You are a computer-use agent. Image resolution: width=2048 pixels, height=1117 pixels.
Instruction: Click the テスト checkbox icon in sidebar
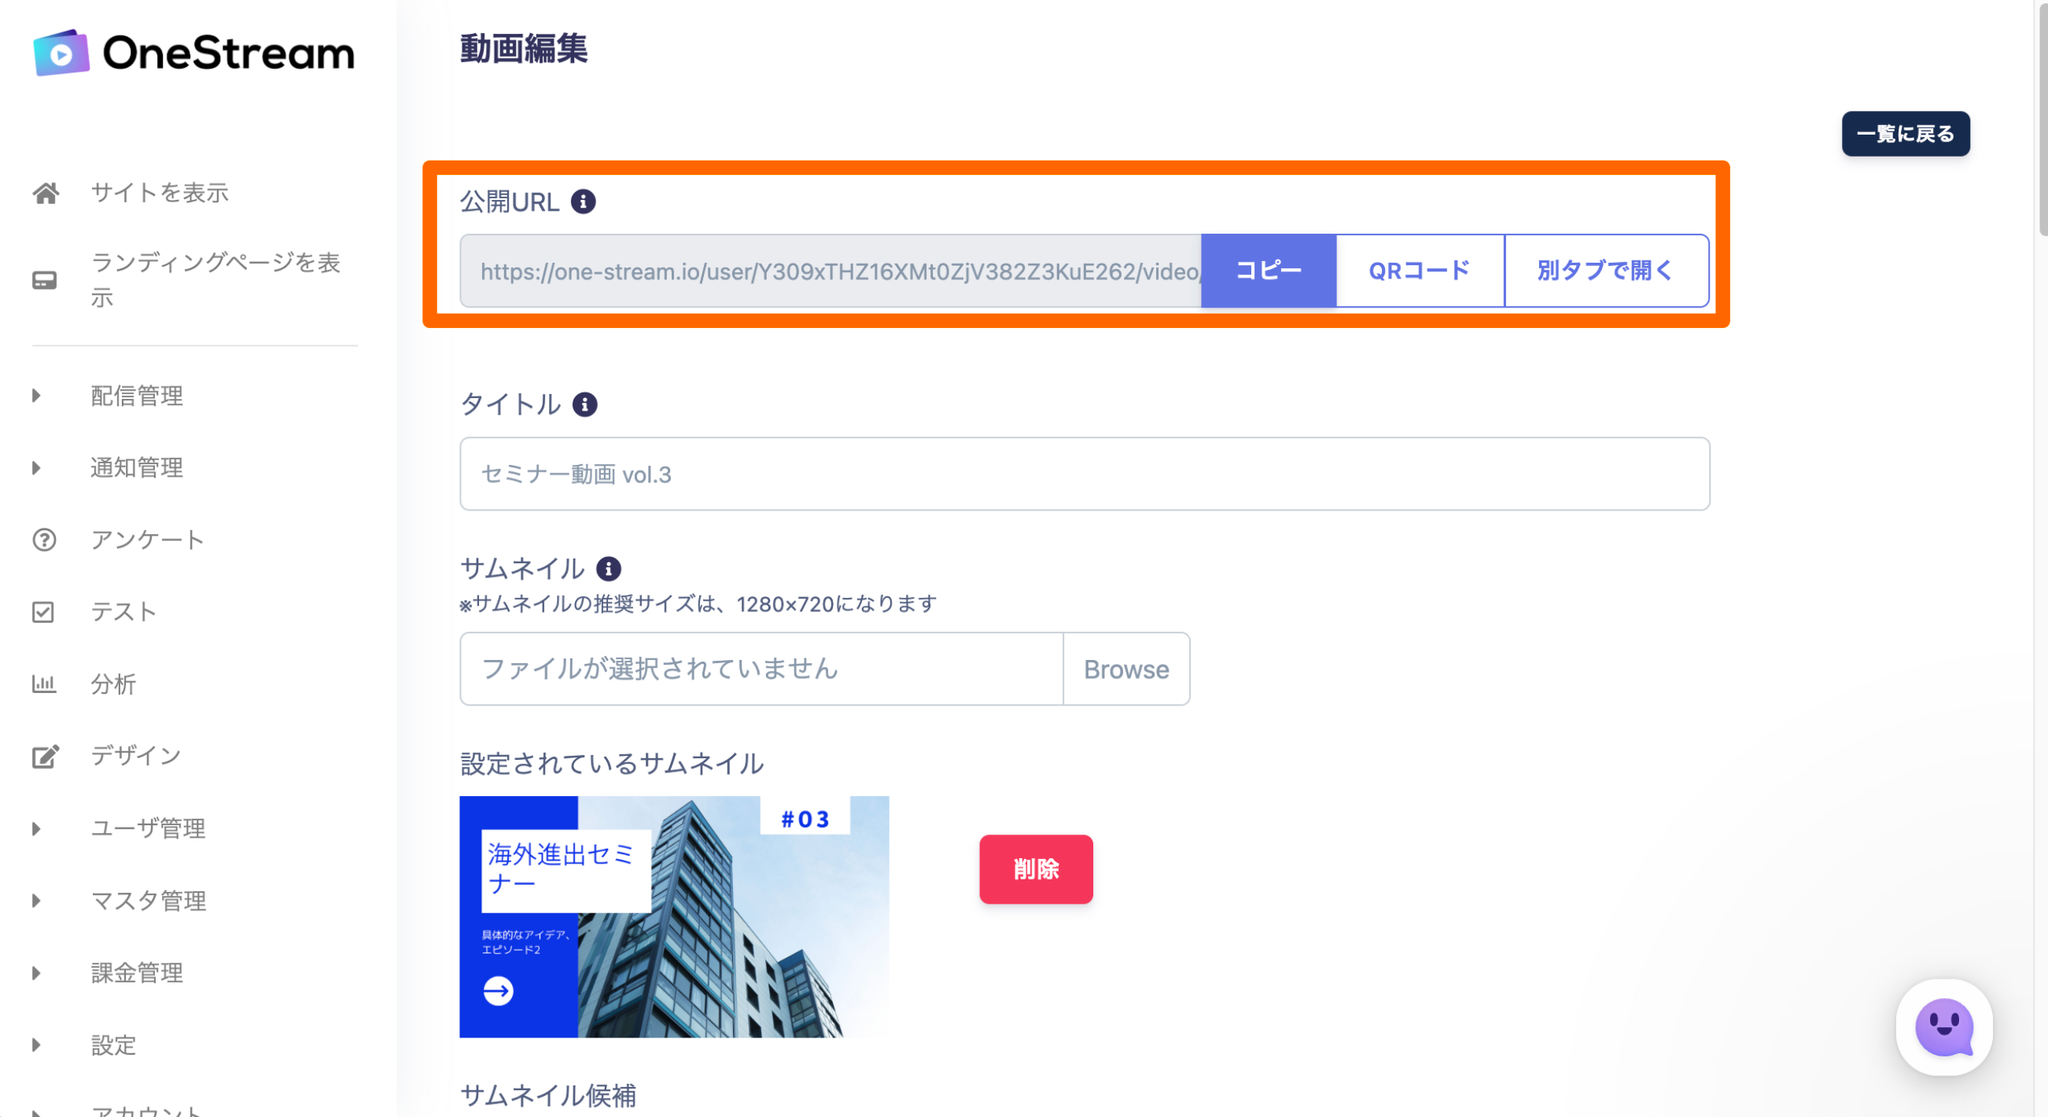click(x=44, y=612)
